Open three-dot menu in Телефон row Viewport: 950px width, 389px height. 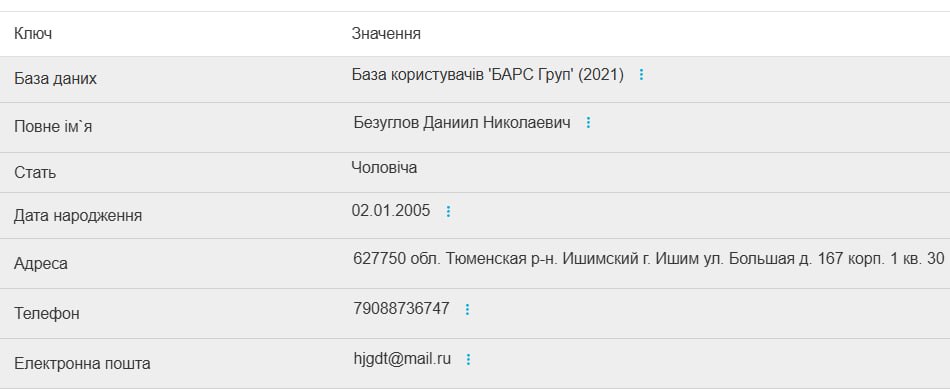coord(467,310)
